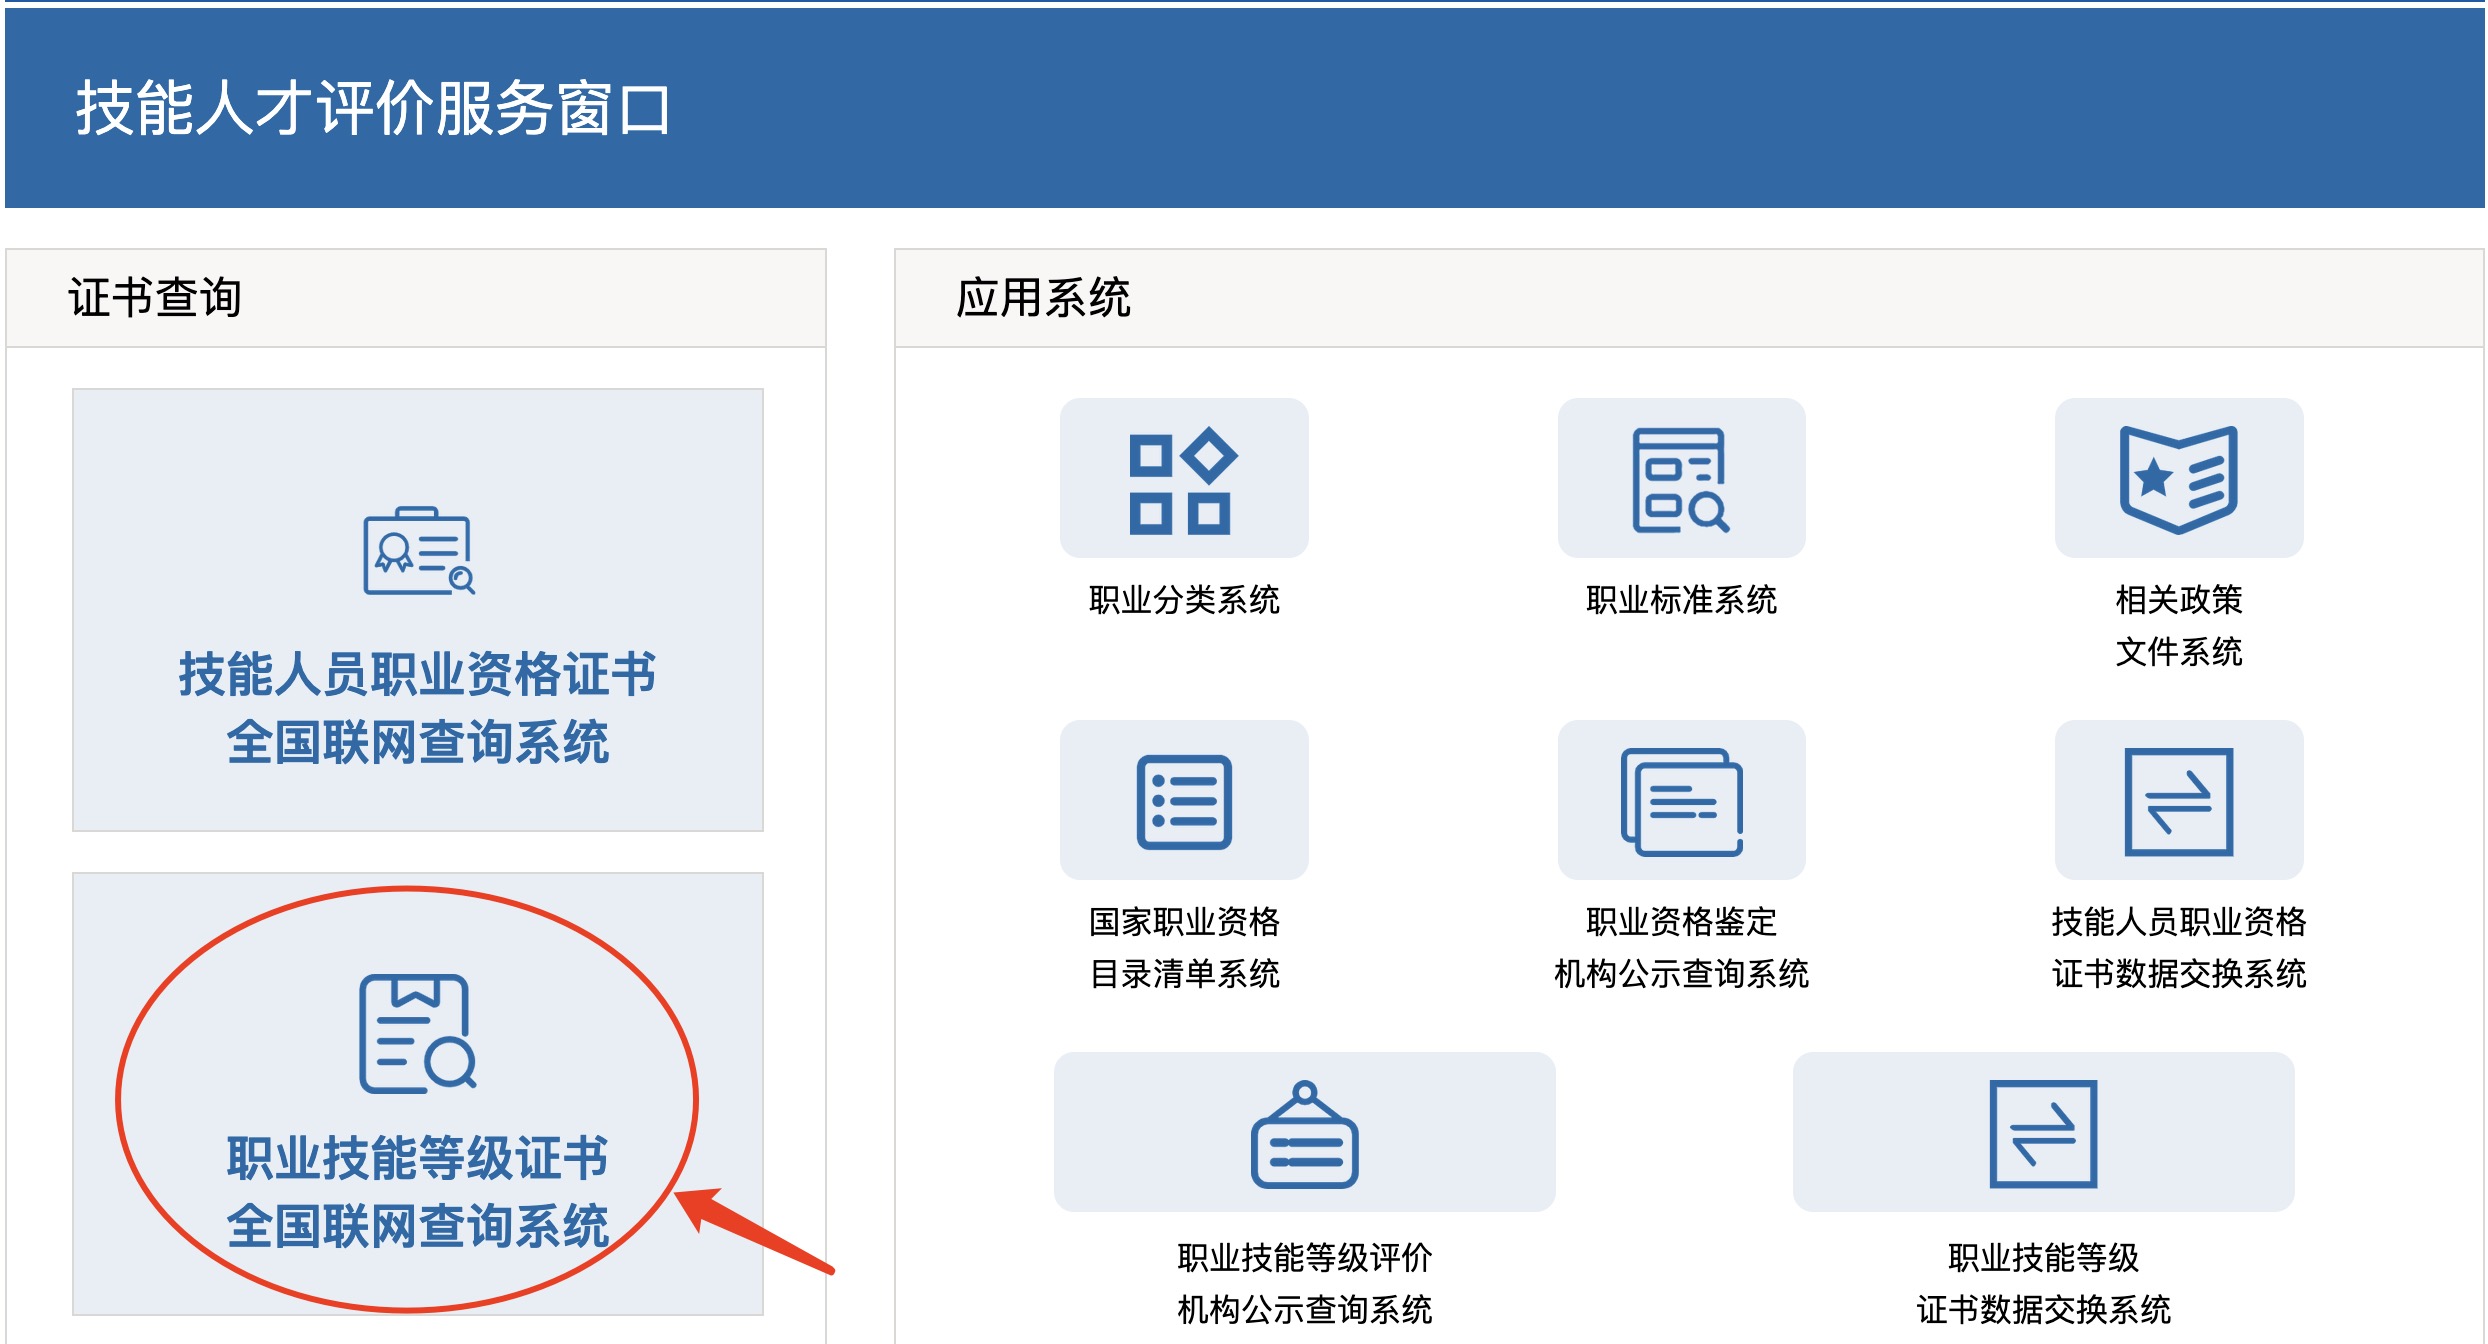Viewport: 2488px width, 1344px height.
Task: Click the 证书查询 section header
Action: tap(155, 298)
